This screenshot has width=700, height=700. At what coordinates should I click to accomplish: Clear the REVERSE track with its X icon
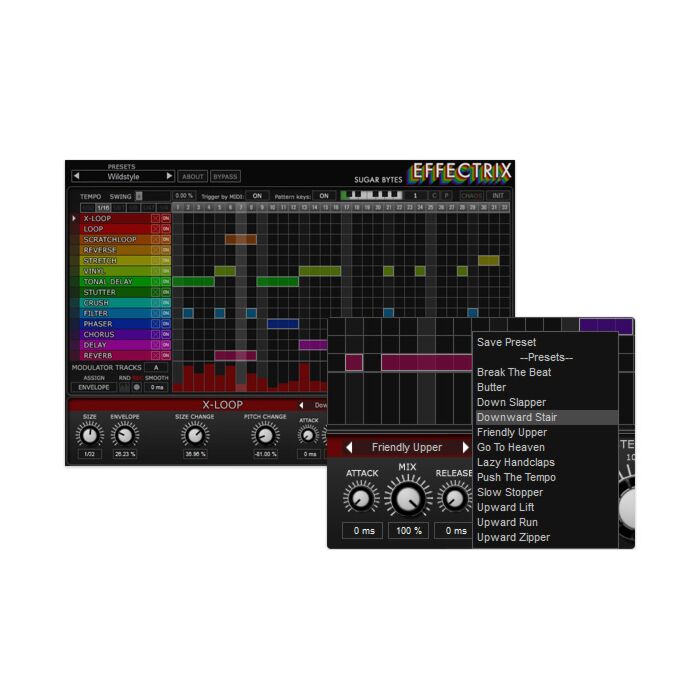pyautogui.click(x=155, y=250)
